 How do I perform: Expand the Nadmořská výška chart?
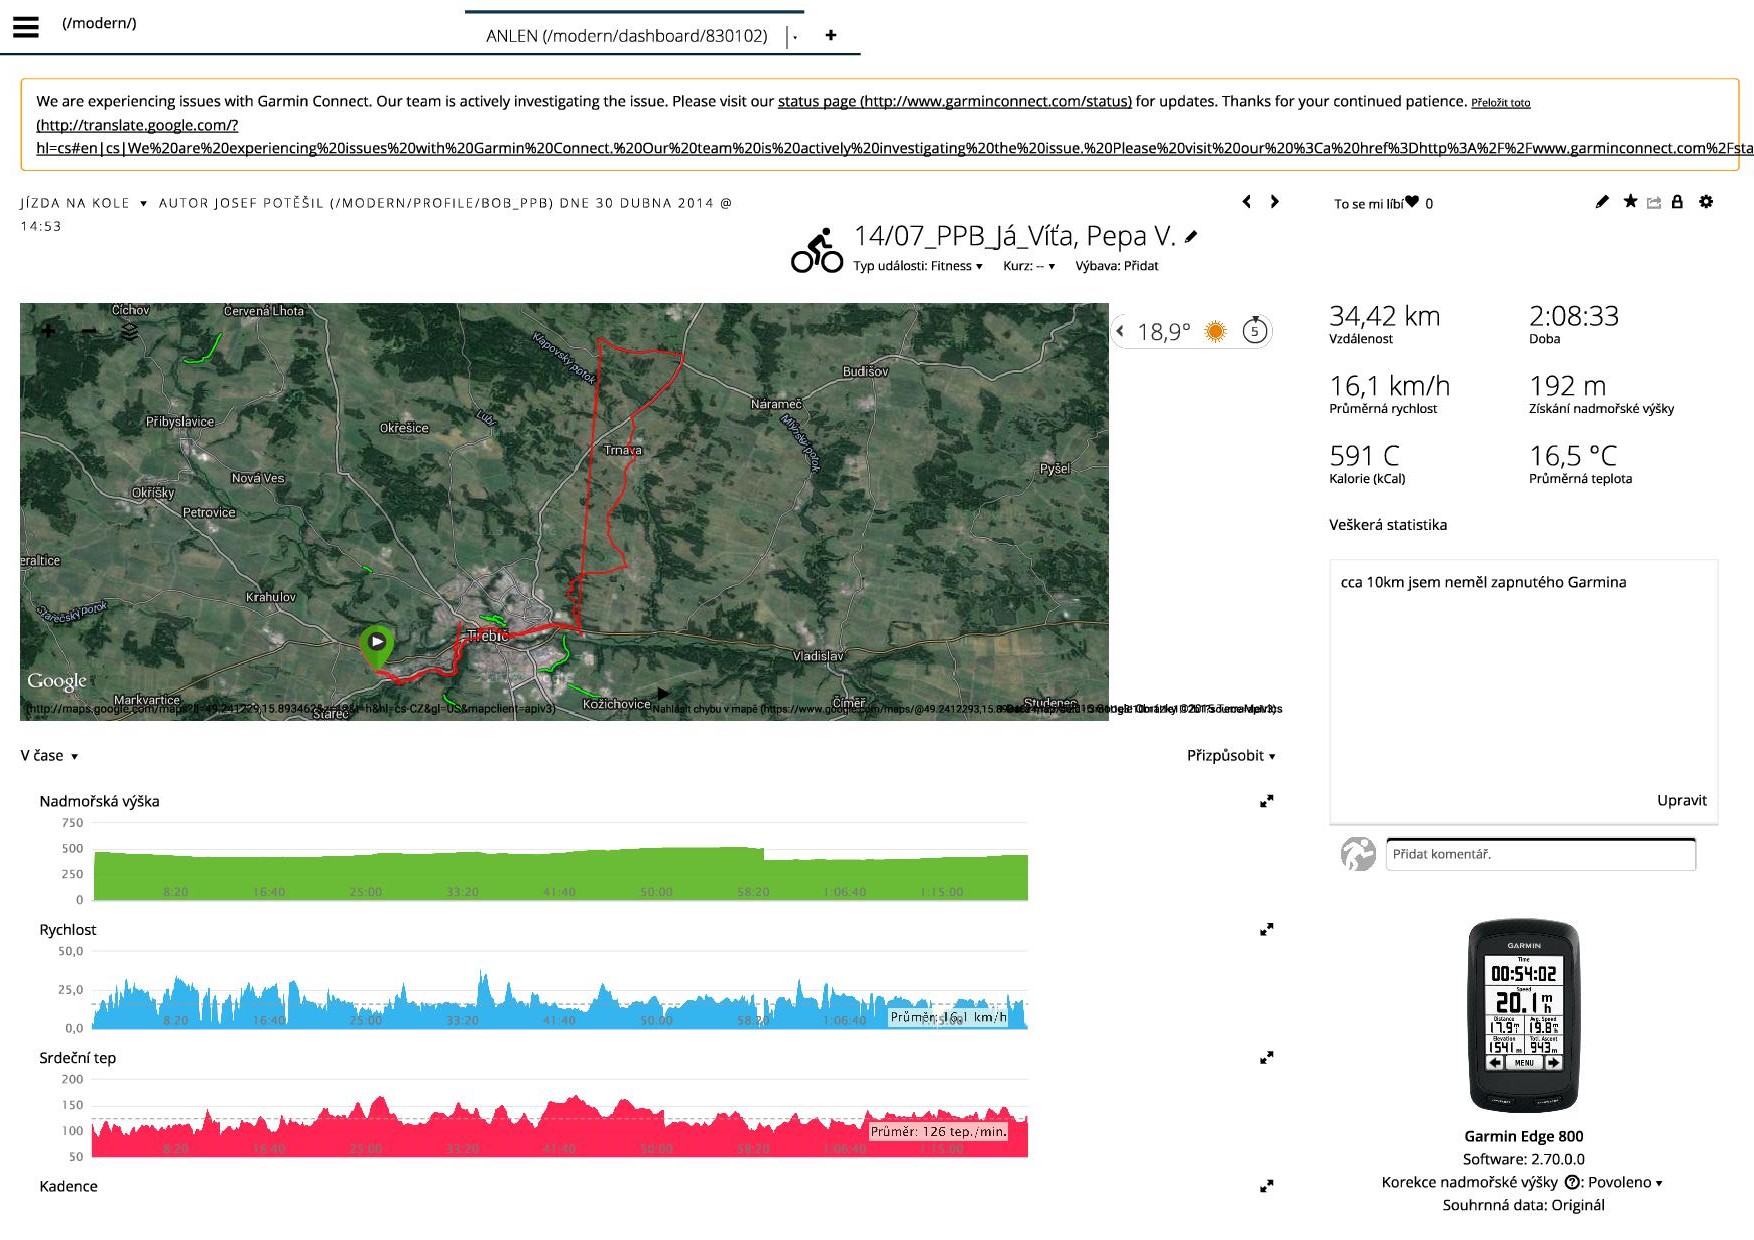(1266, 801)
